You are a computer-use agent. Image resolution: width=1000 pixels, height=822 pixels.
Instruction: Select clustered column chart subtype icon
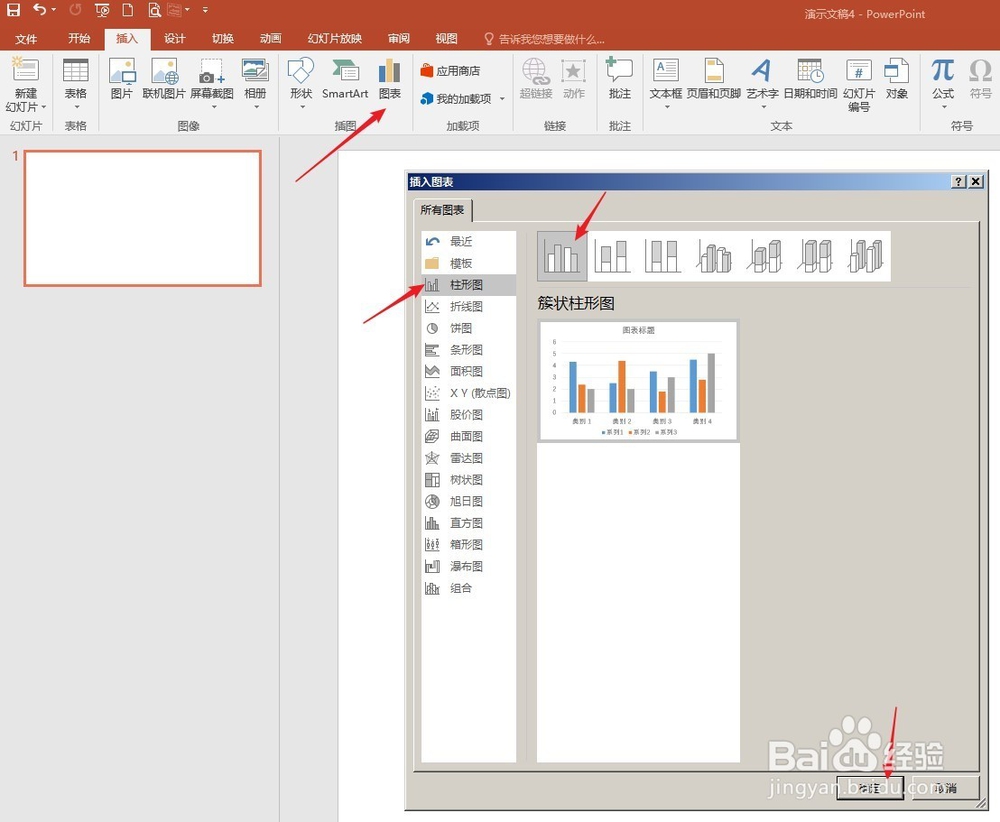(x=562, y=256)
